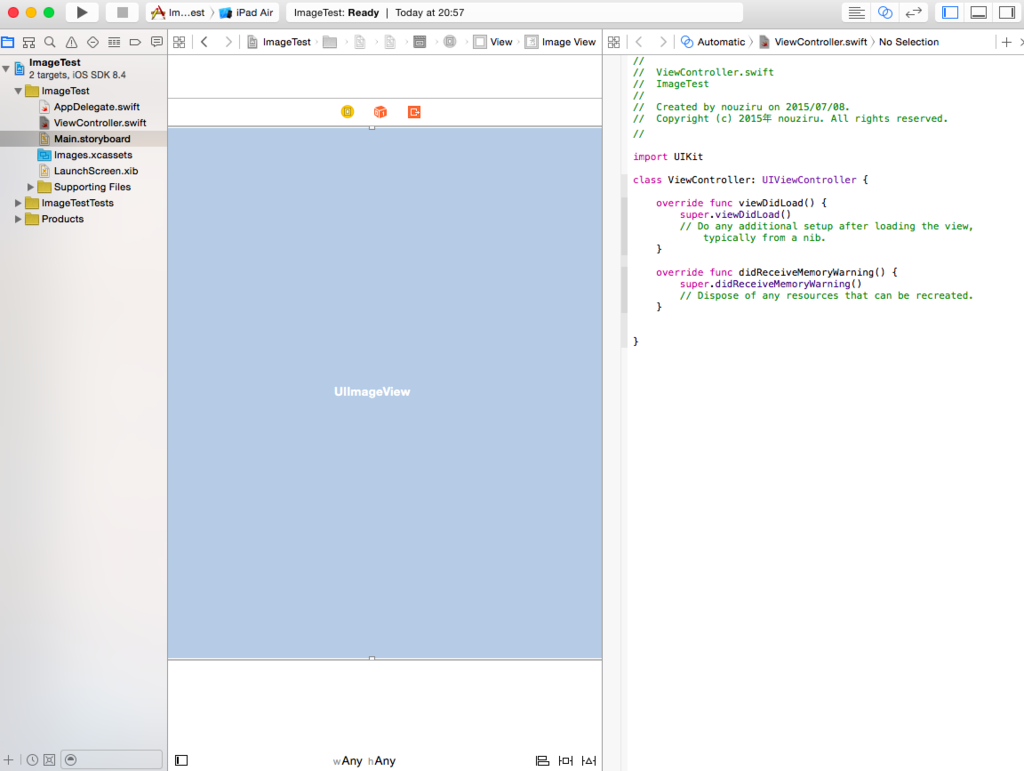Expand the Products folder

[18, 219]
